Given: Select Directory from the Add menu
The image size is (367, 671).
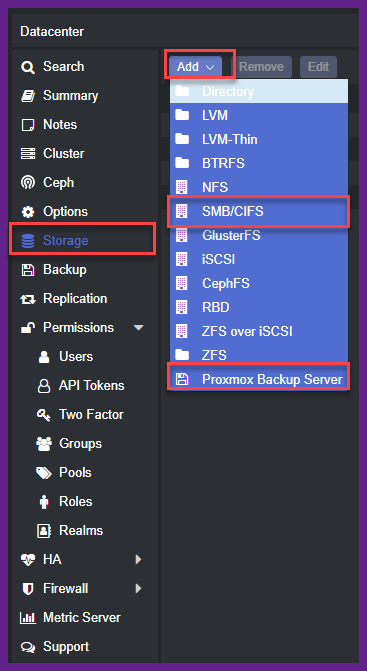Looking at the screenshot, I should pos(259,91).
